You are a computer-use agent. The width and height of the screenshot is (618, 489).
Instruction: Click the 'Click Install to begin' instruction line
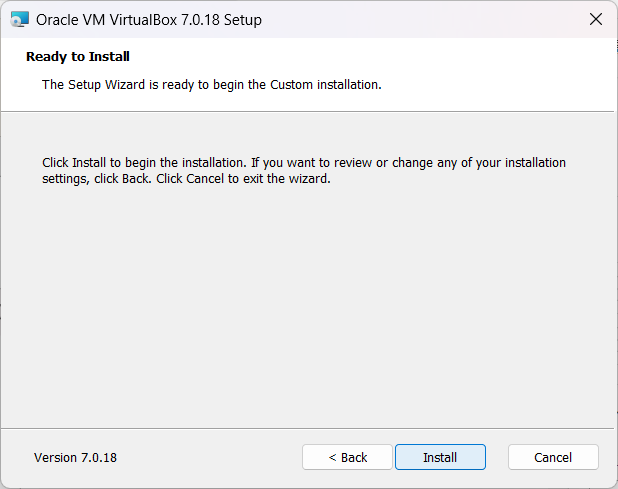tap(304, 163)
